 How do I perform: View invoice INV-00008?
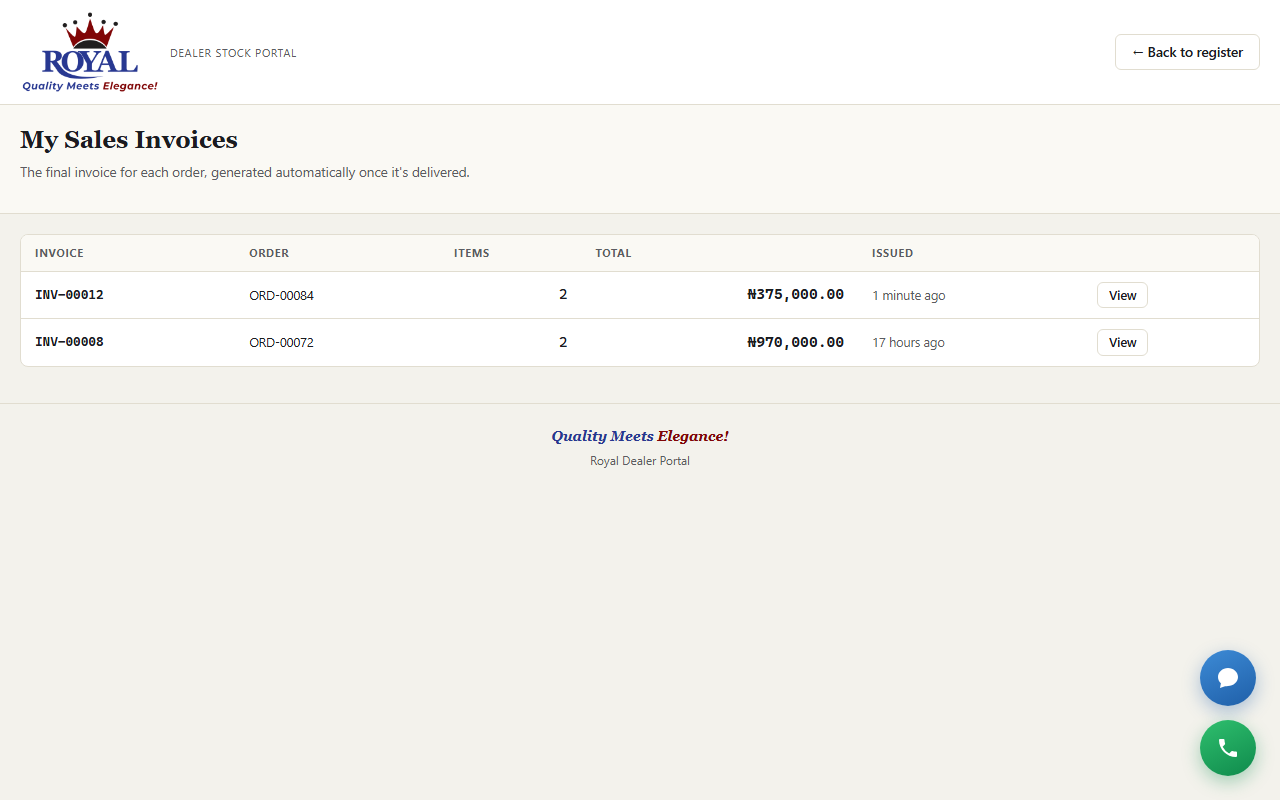[1122, 342]
